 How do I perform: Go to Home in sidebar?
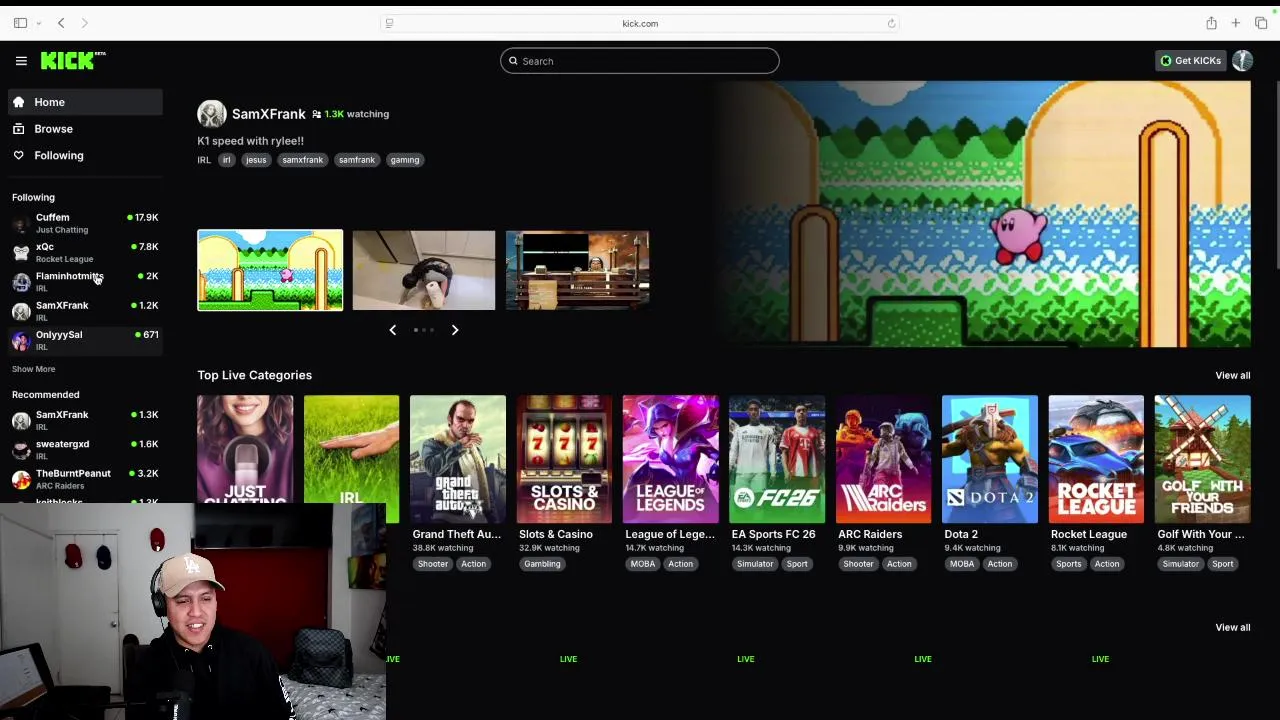[83, 102]
